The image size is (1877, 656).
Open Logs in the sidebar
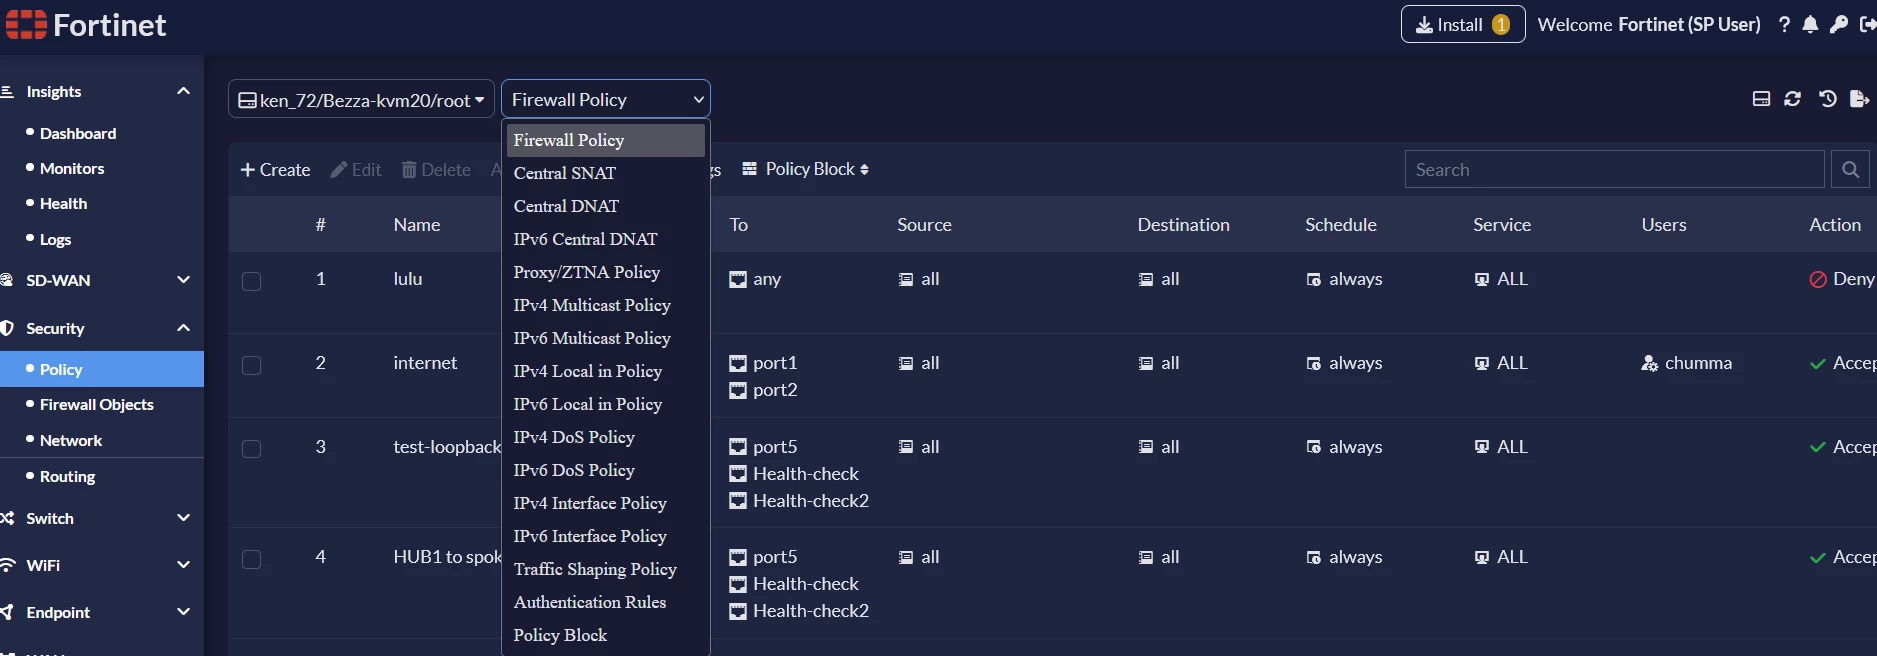tap(55, 239)
